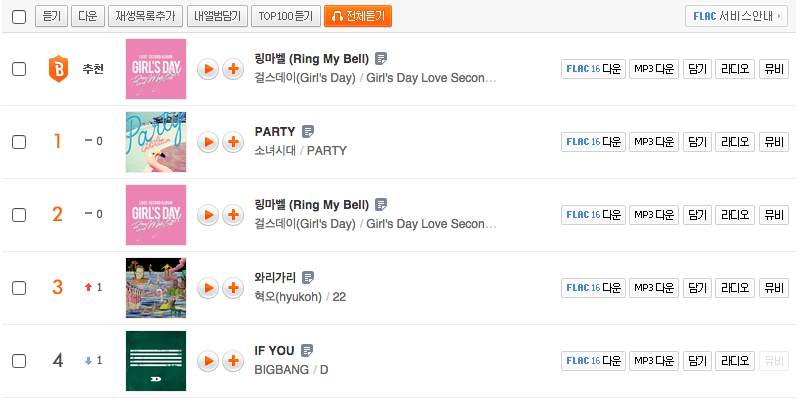Click the green BIGBANG D album thumbnail

tap(156, 361)
